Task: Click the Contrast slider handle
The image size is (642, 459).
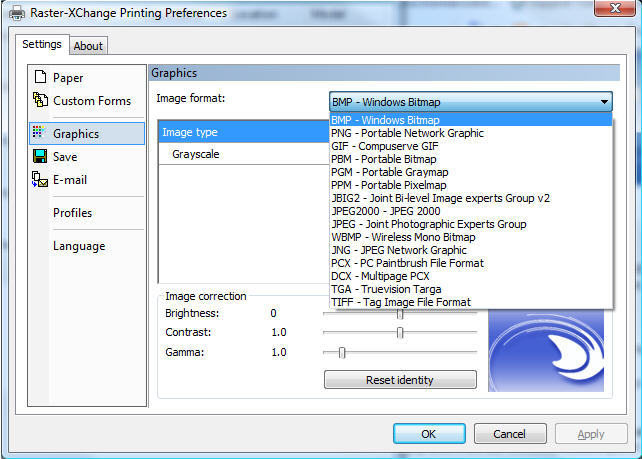Action: tap(400, 332)
